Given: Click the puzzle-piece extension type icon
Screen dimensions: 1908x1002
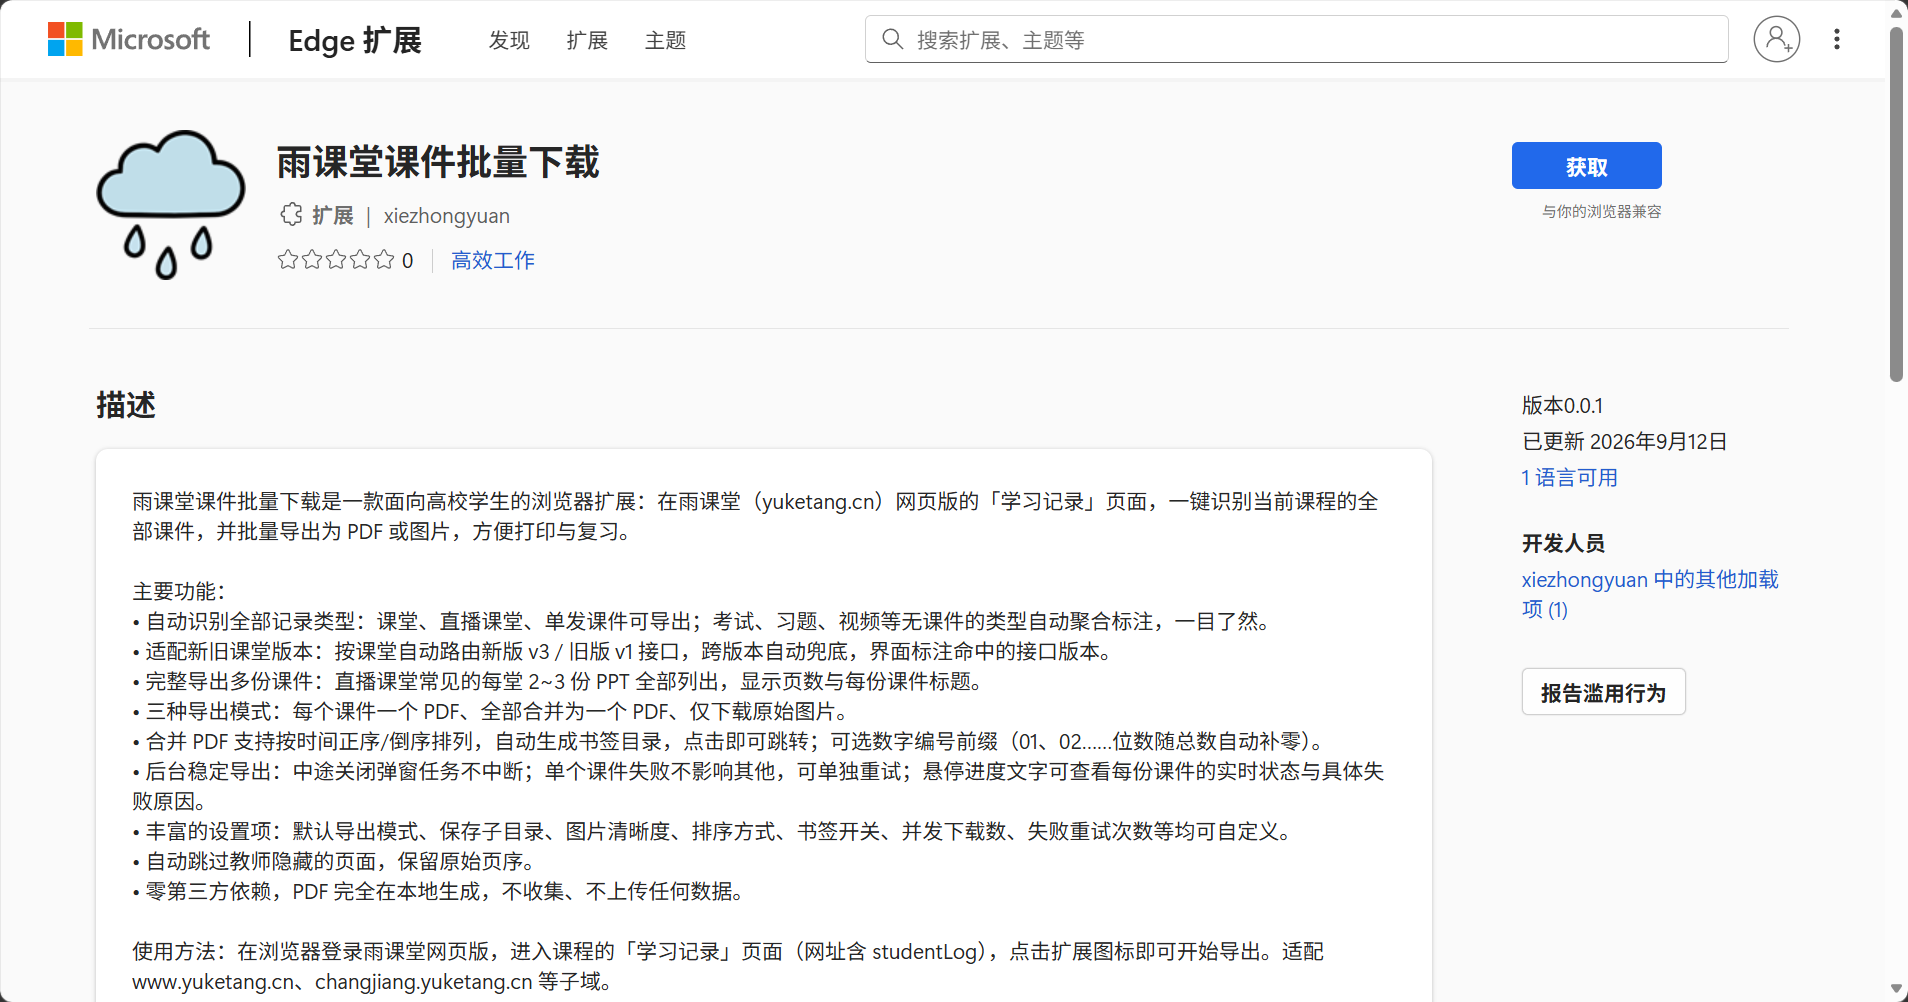Looking at the screenshot, I should [x=291, y=215].
